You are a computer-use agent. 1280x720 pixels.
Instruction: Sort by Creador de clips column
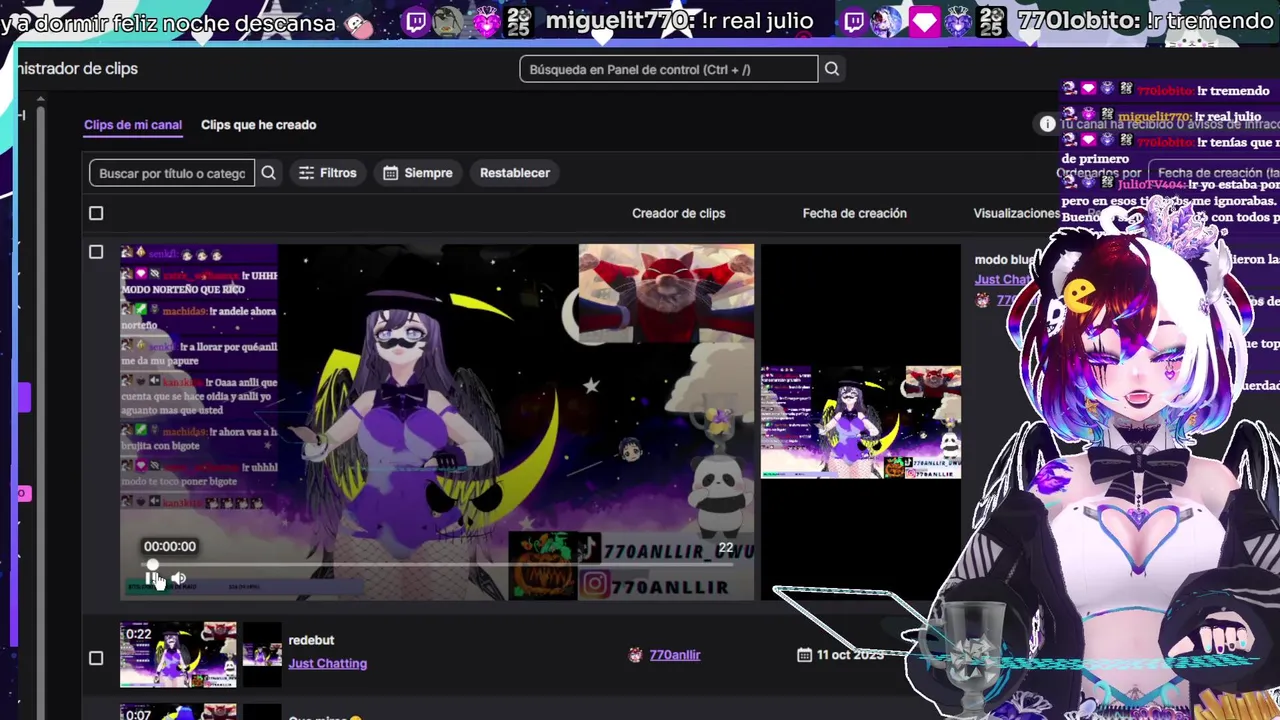678,213
